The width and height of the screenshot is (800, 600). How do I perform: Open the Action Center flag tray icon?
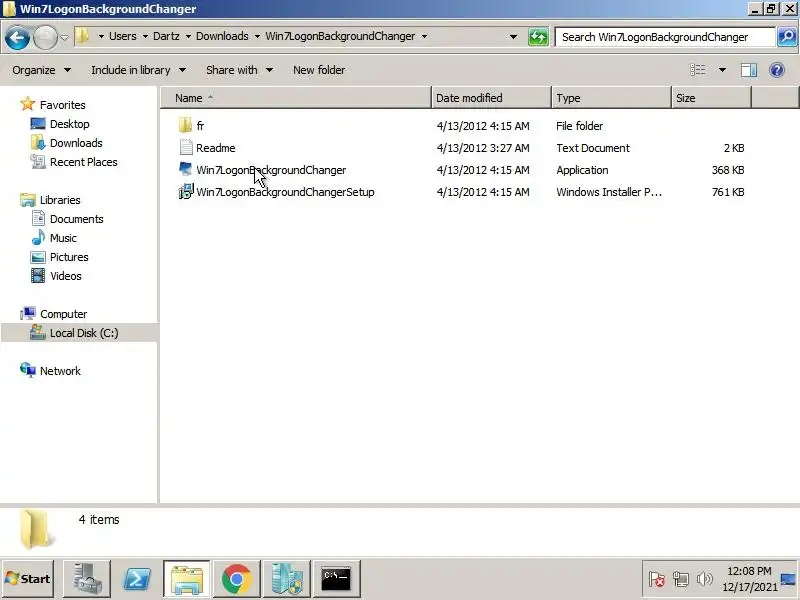[x=657, y=579]
